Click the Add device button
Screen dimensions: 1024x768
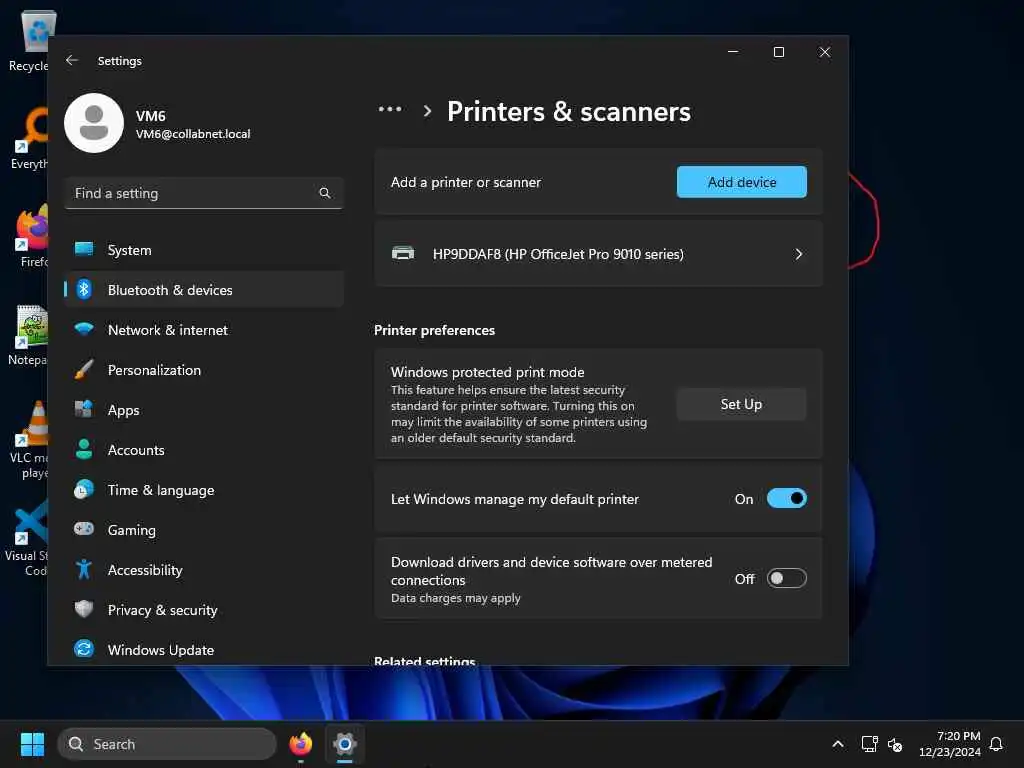(742, 182)
